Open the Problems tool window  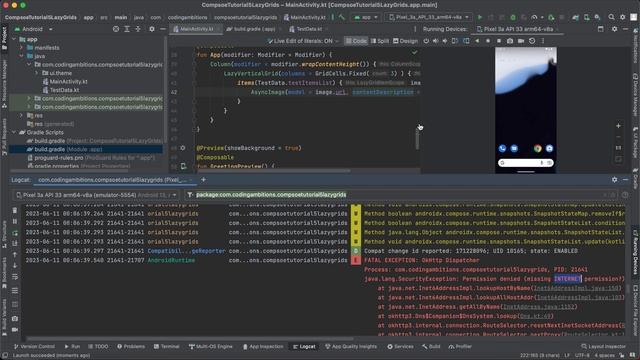tap(131, 347)
